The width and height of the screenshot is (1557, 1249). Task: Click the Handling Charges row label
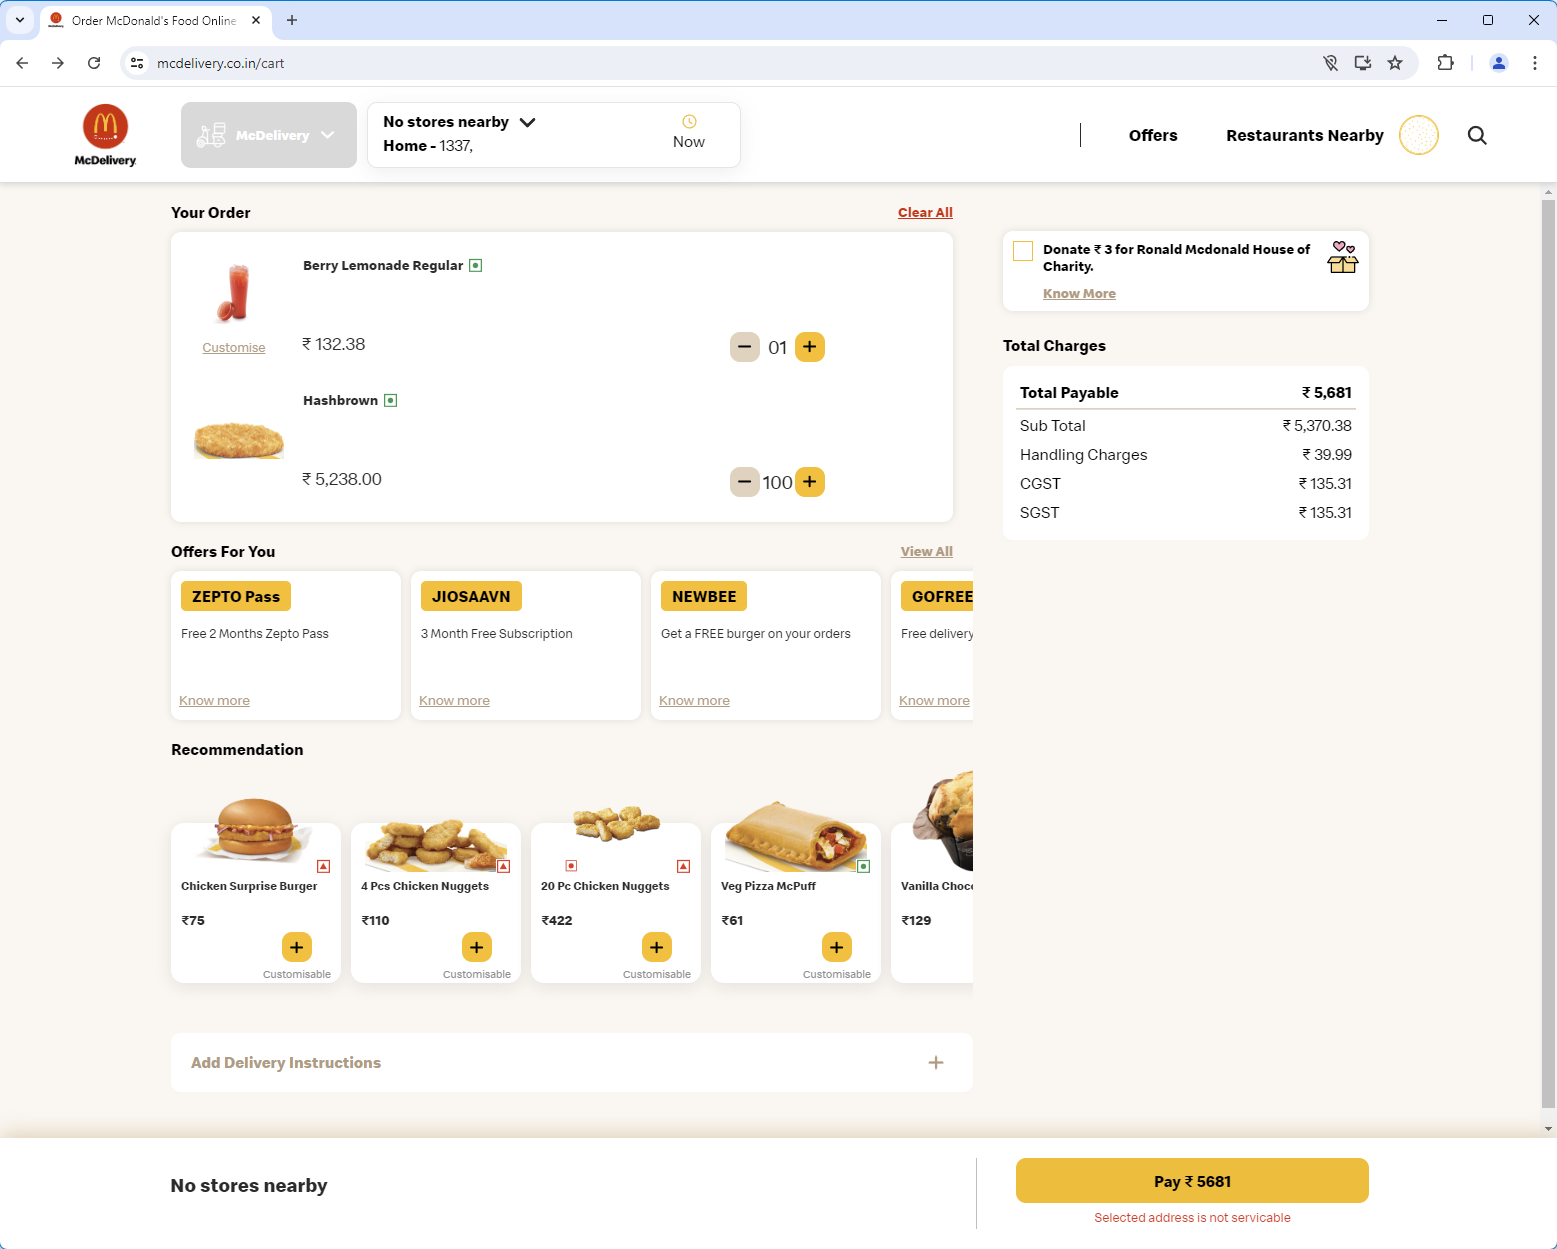[1084, 455]
